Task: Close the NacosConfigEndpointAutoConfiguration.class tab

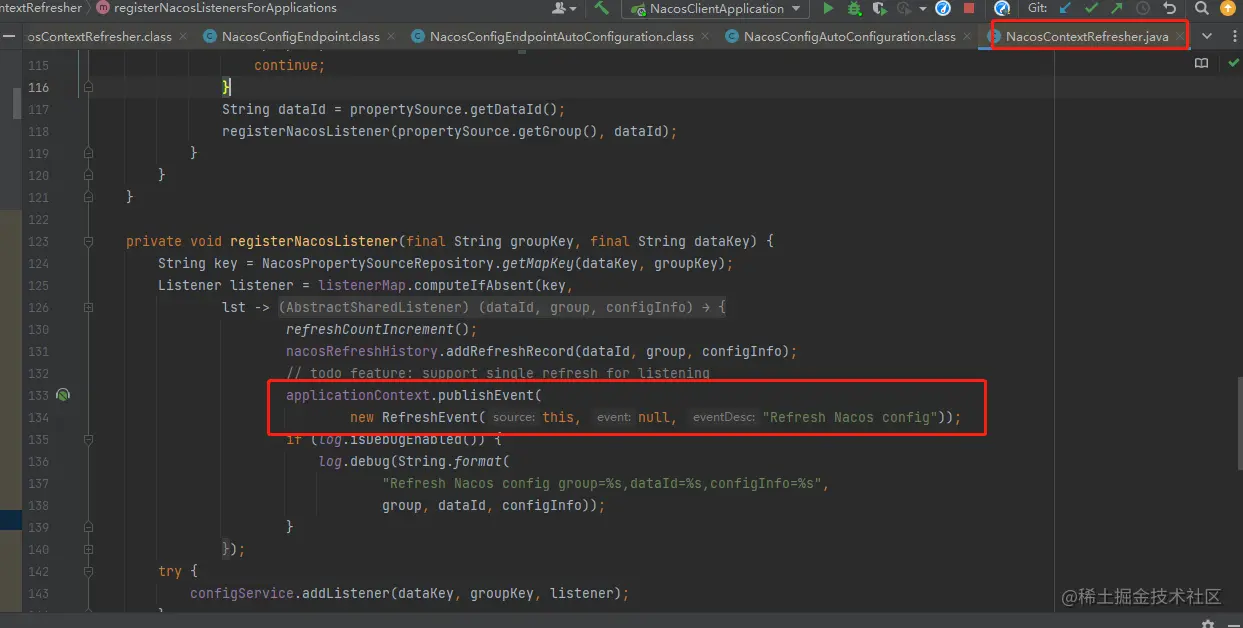Action: click(x=705, y=37)
